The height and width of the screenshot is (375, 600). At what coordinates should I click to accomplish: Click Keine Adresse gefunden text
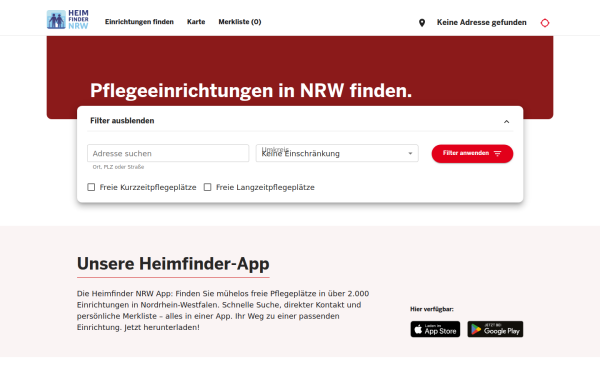click(x=481, y=22)
